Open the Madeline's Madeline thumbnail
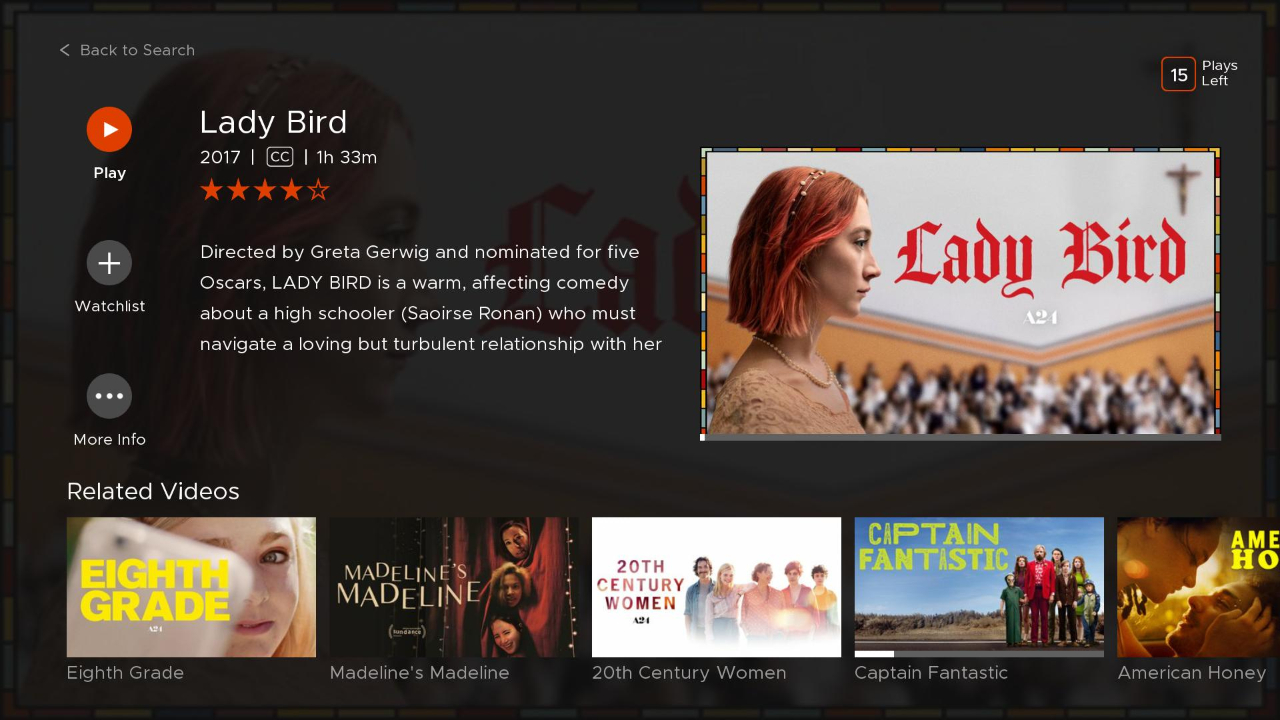This screenshot has height=720, width=1280. tap(454, 587)
